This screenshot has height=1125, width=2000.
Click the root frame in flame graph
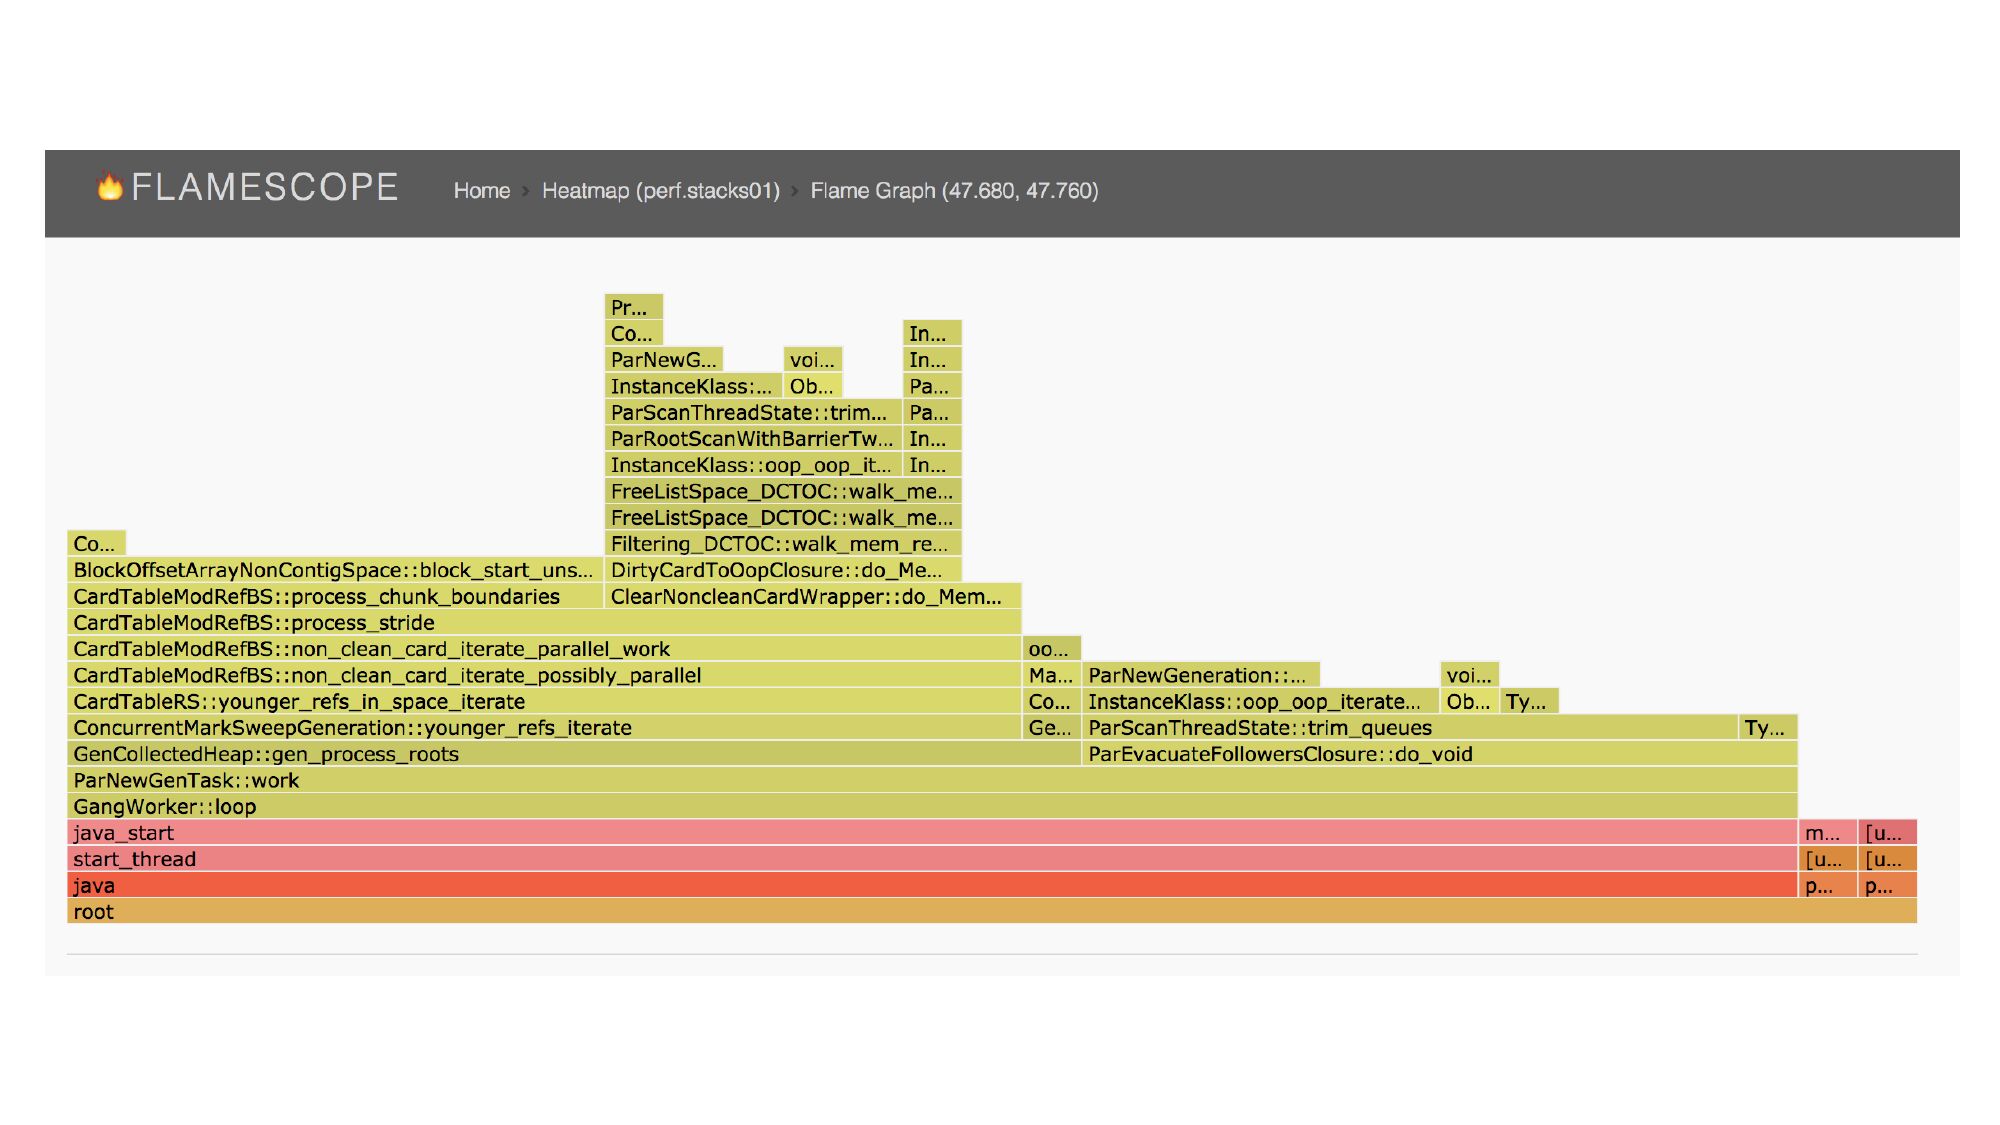tap(990, 911)
